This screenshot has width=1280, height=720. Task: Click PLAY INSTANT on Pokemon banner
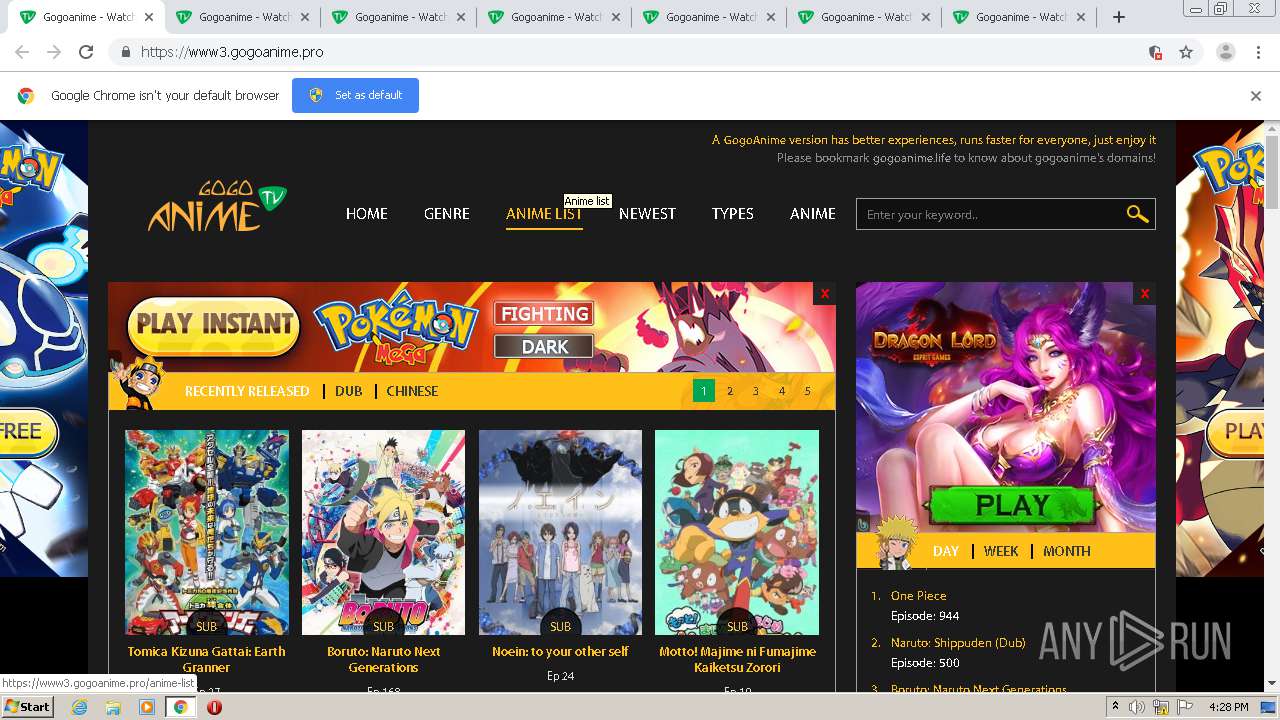213,324
